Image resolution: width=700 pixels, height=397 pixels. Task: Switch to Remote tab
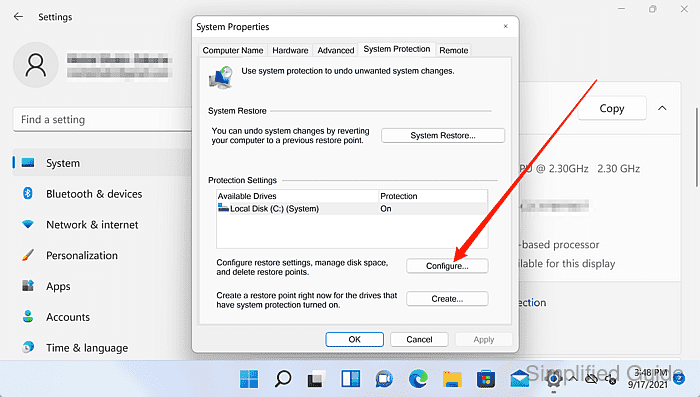454,50
